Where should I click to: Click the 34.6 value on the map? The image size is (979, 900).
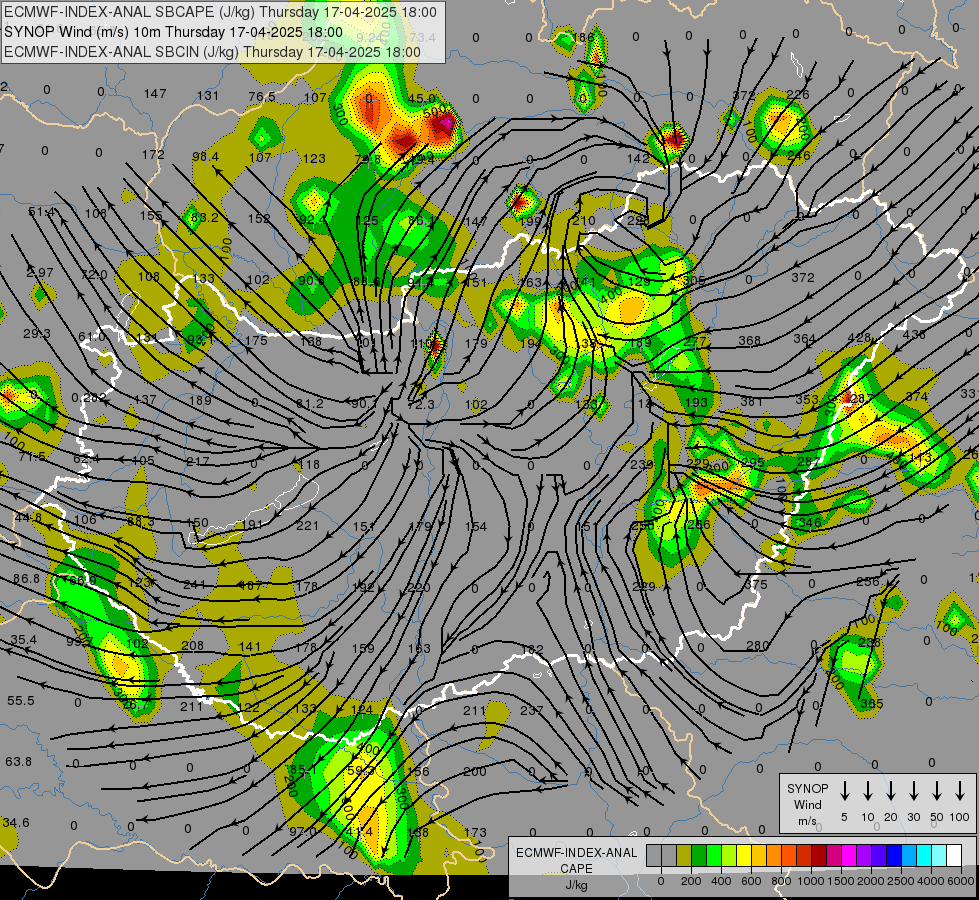point(16,823)
